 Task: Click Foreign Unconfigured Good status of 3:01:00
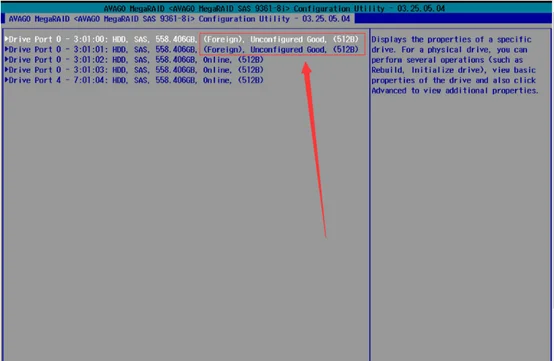pyautogui.click(x=264, y=39)
